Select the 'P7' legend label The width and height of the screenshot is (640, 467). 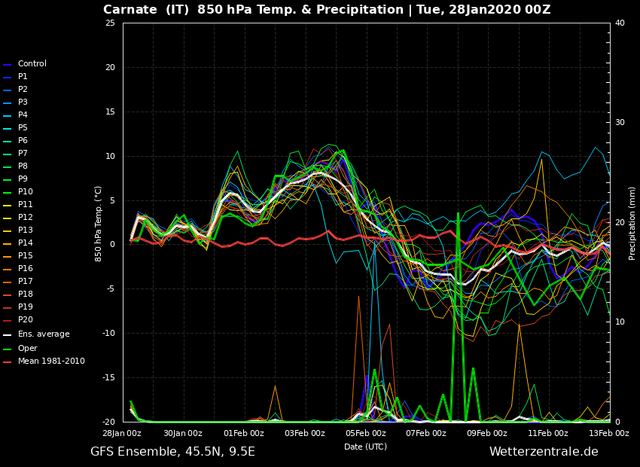pyautogui.click(x=22, y=153)
